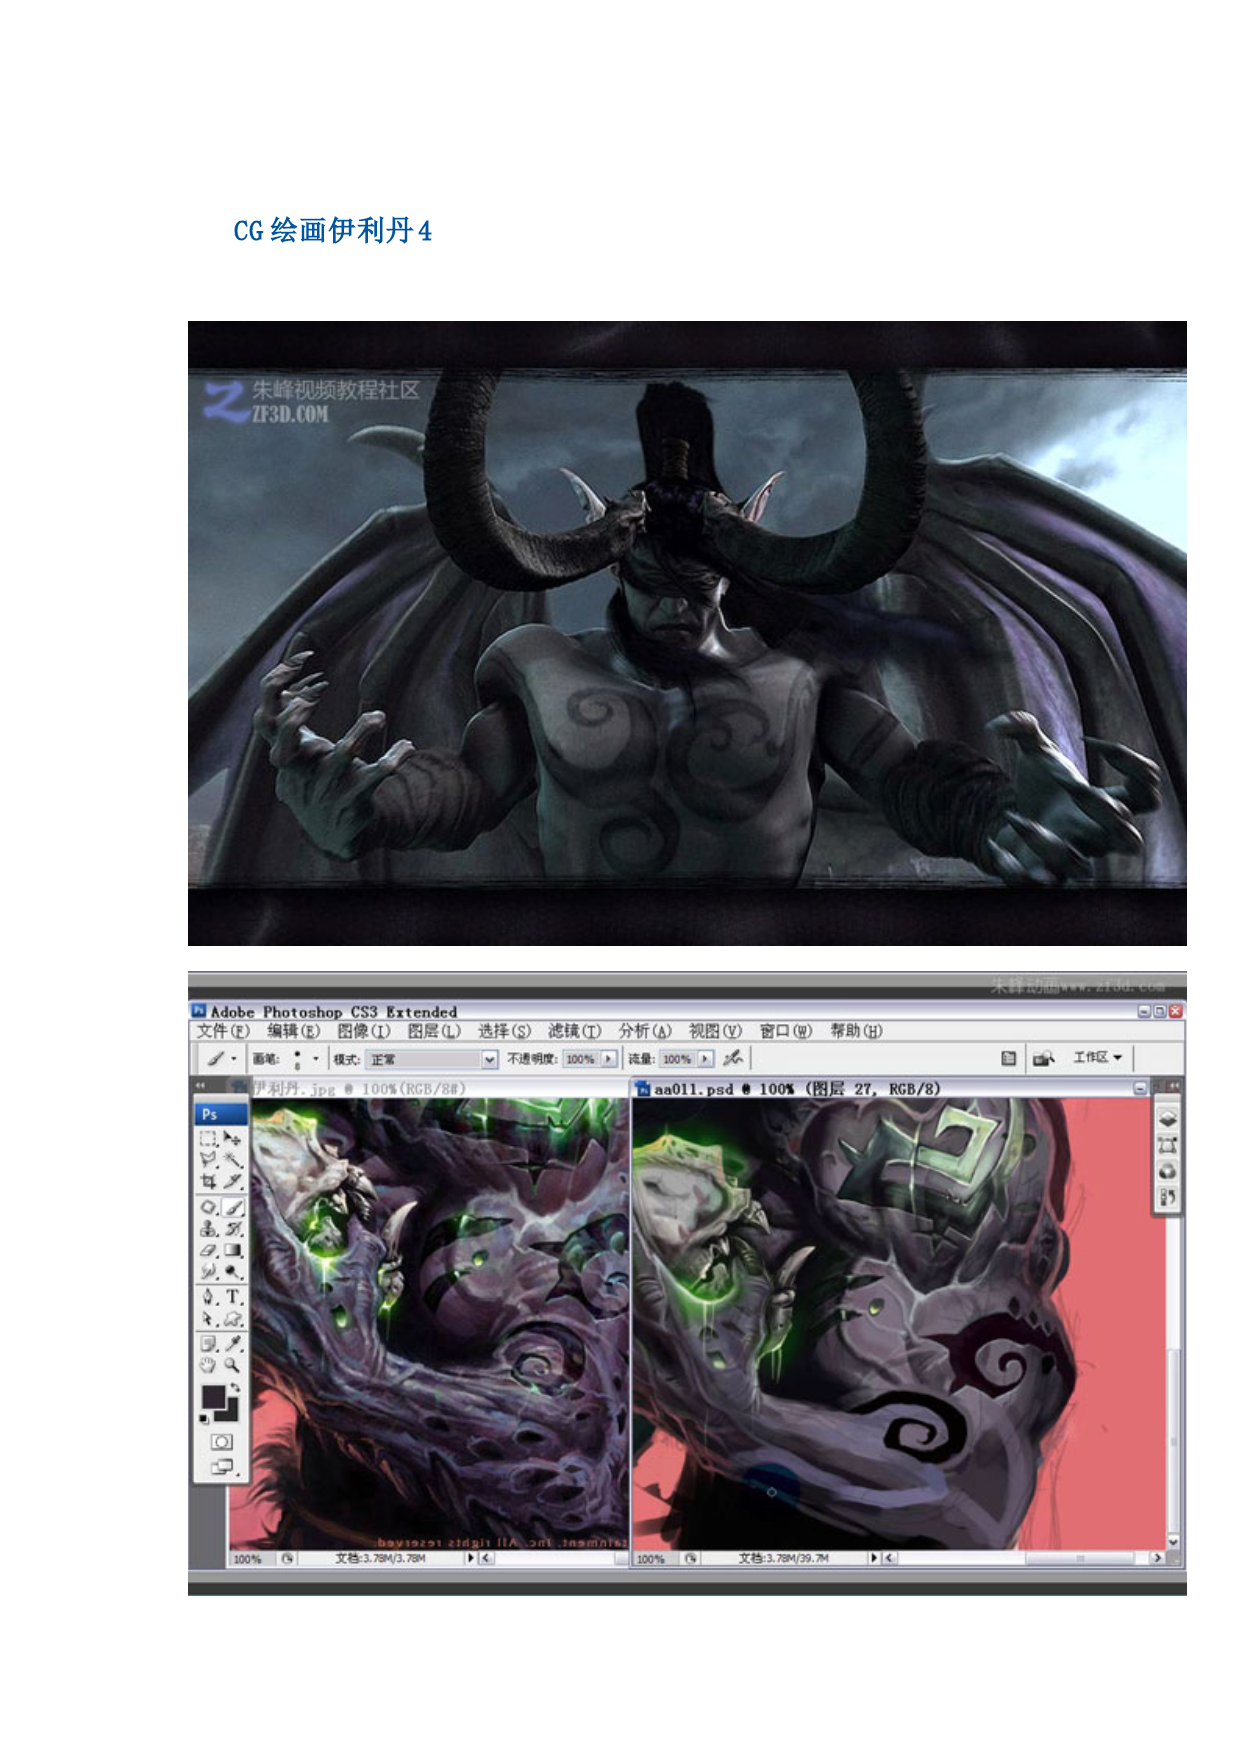
Task: Select the Crop tool
Action: [x=208, y=1181]
